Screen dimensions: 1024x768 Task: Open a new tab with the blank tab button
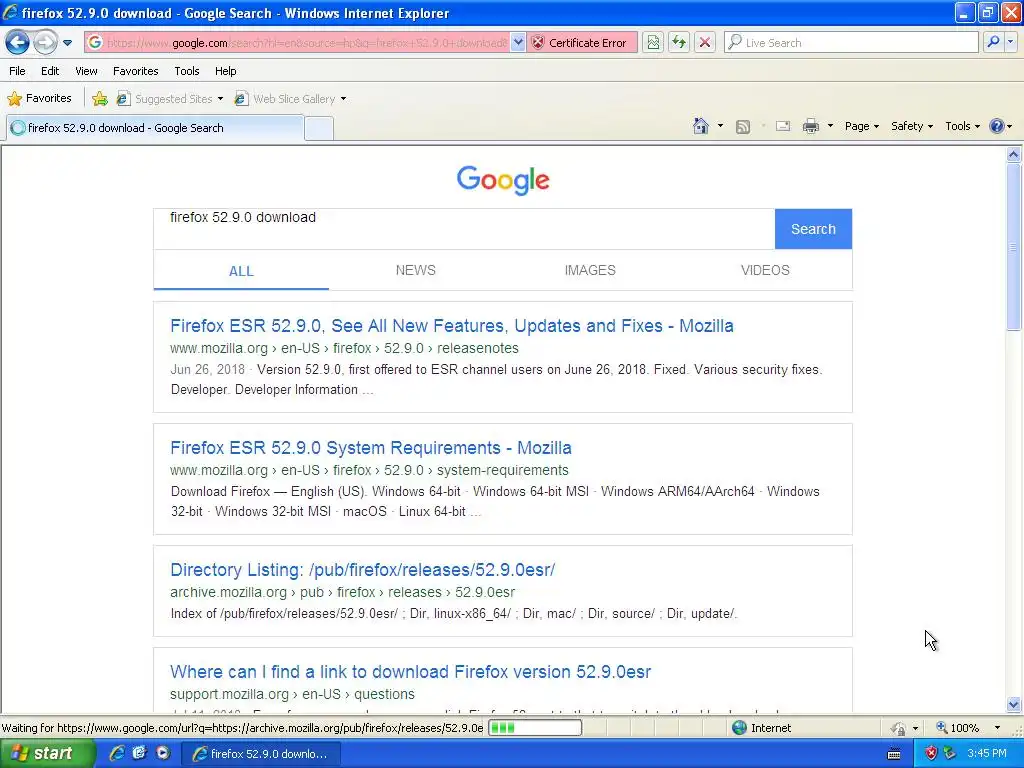click(319, 129)
